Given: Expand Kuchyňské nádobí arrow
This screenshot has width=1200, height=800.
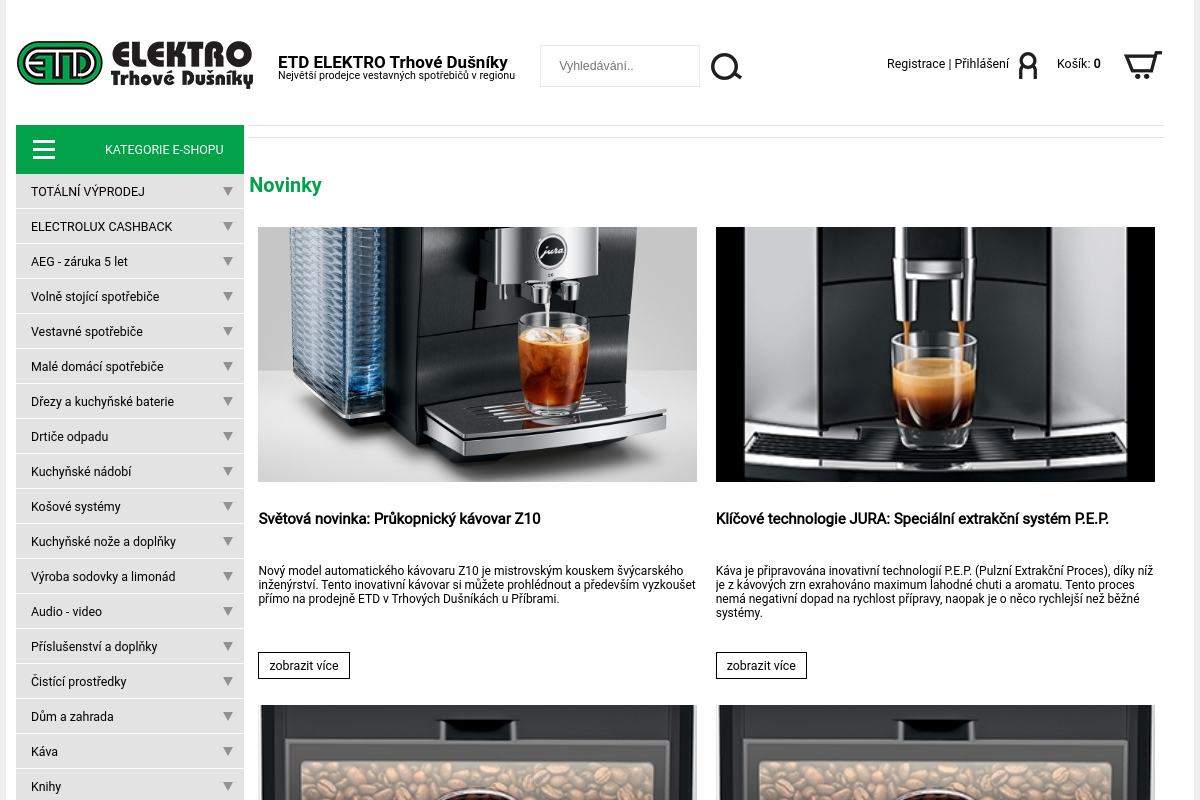Looking at the screenshot, I should (x=228, y=471).
